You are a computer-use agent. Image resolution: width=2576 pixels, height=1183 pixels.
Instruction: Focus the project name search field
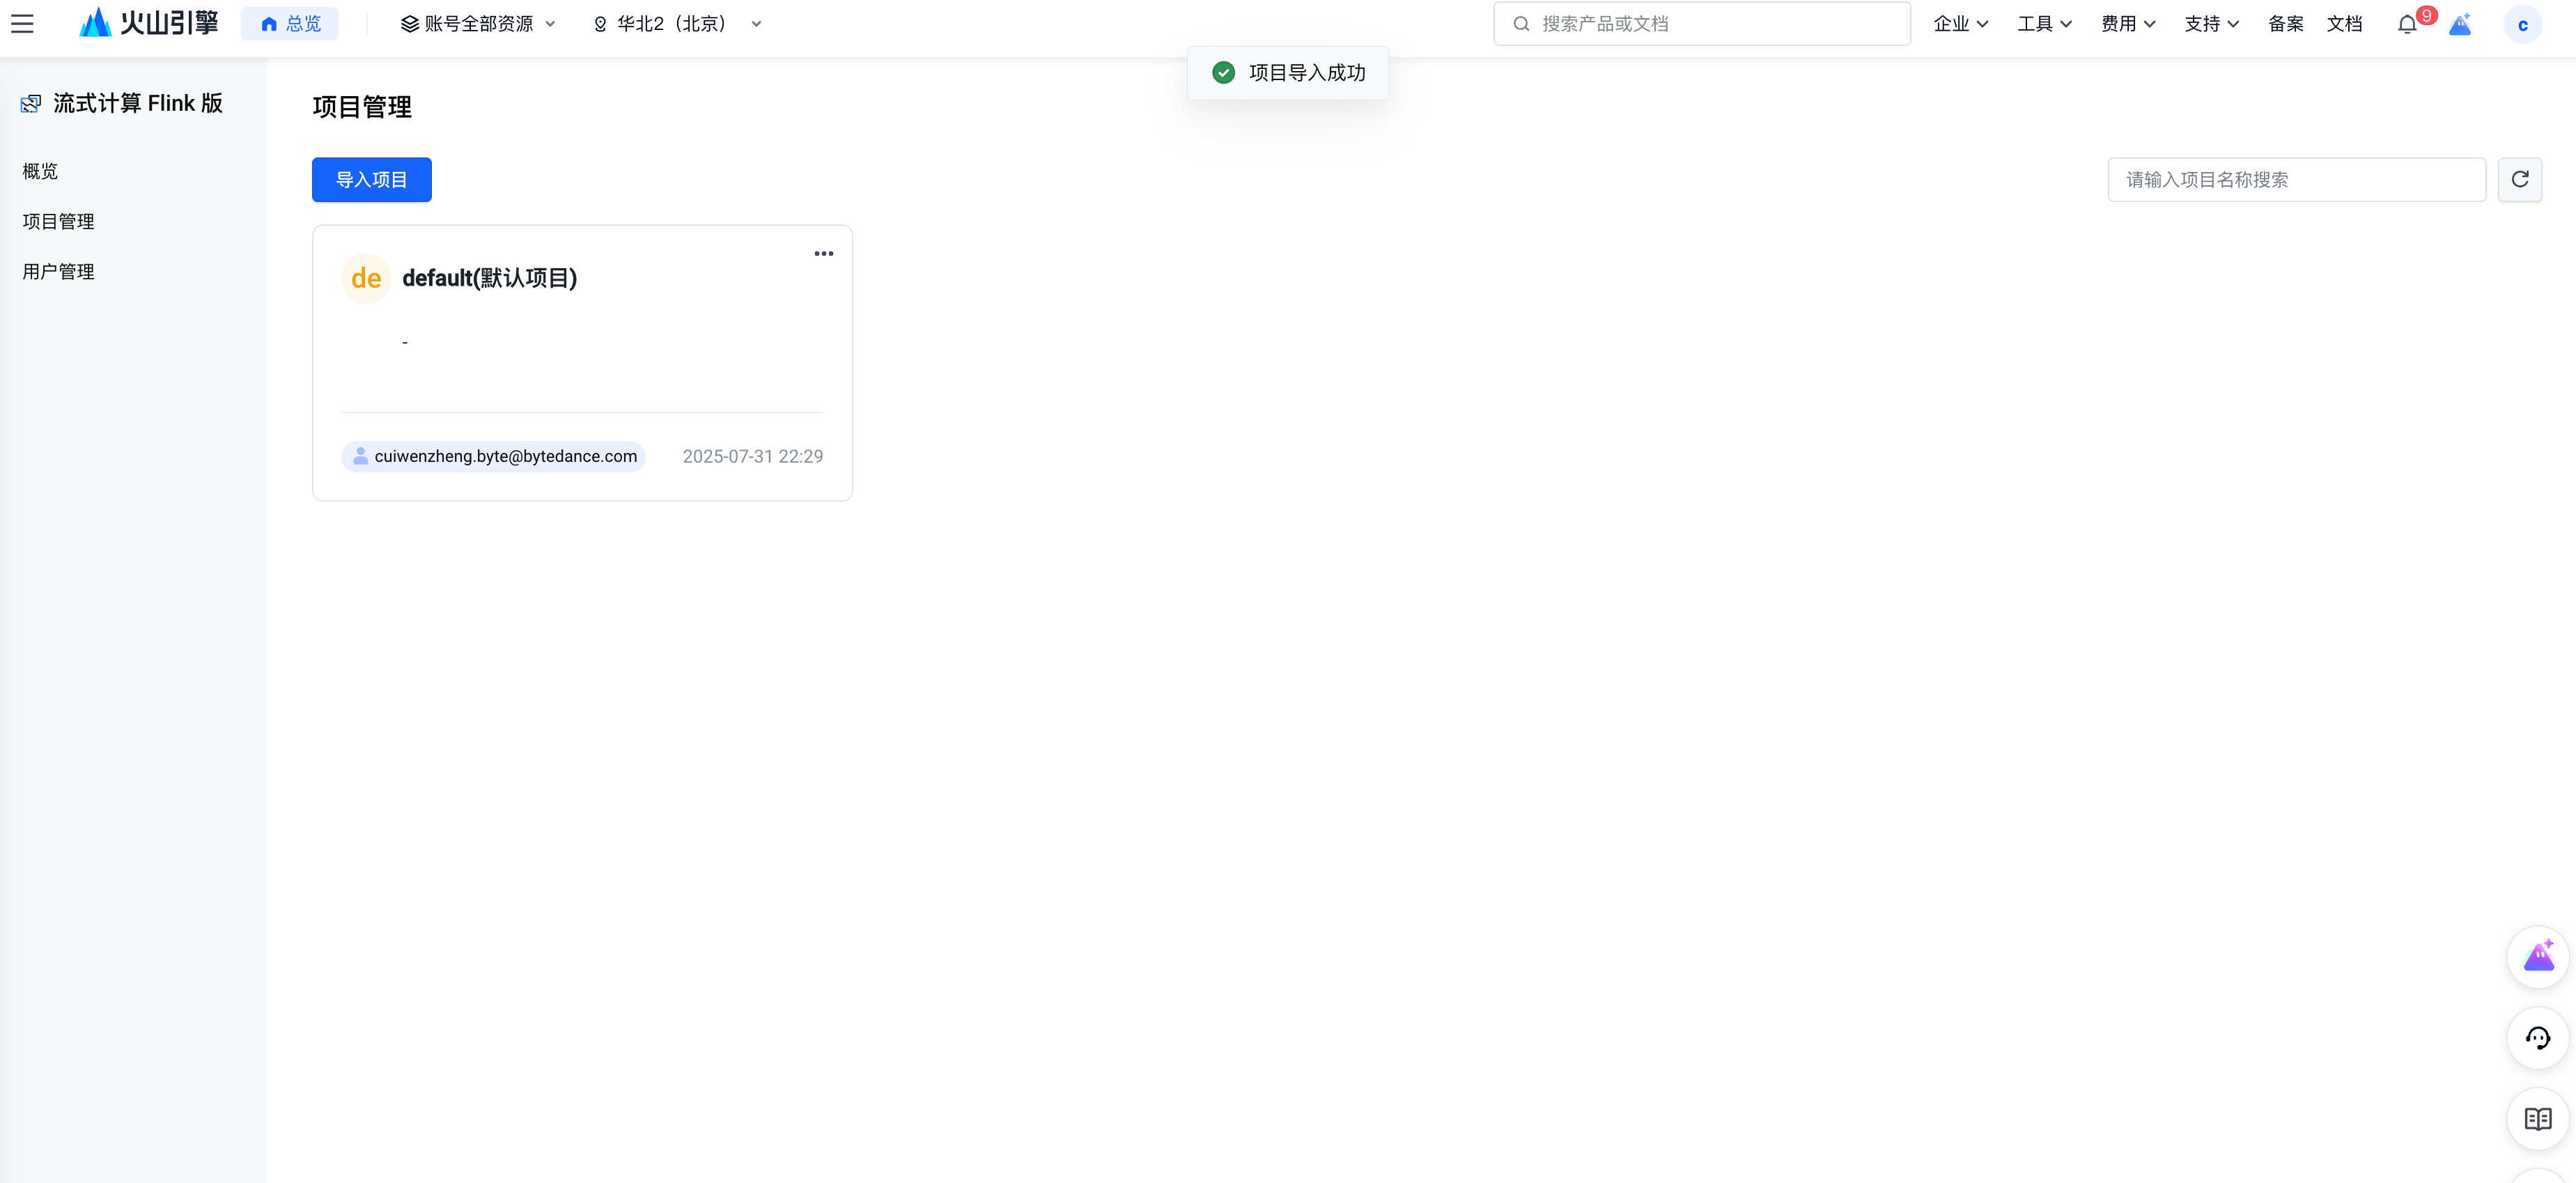[x=2295, y=179]
